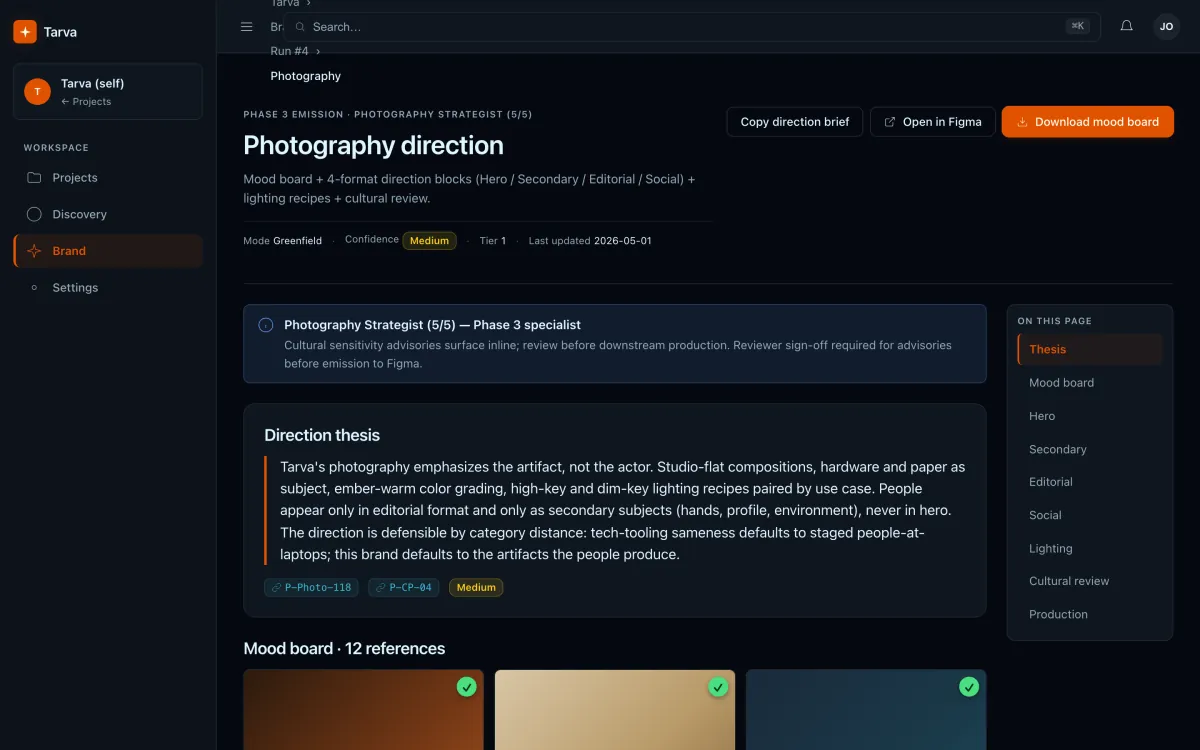This screenshot has width=1200, height=750.
Task: Go back to Projects link
Action: point(86,102)
